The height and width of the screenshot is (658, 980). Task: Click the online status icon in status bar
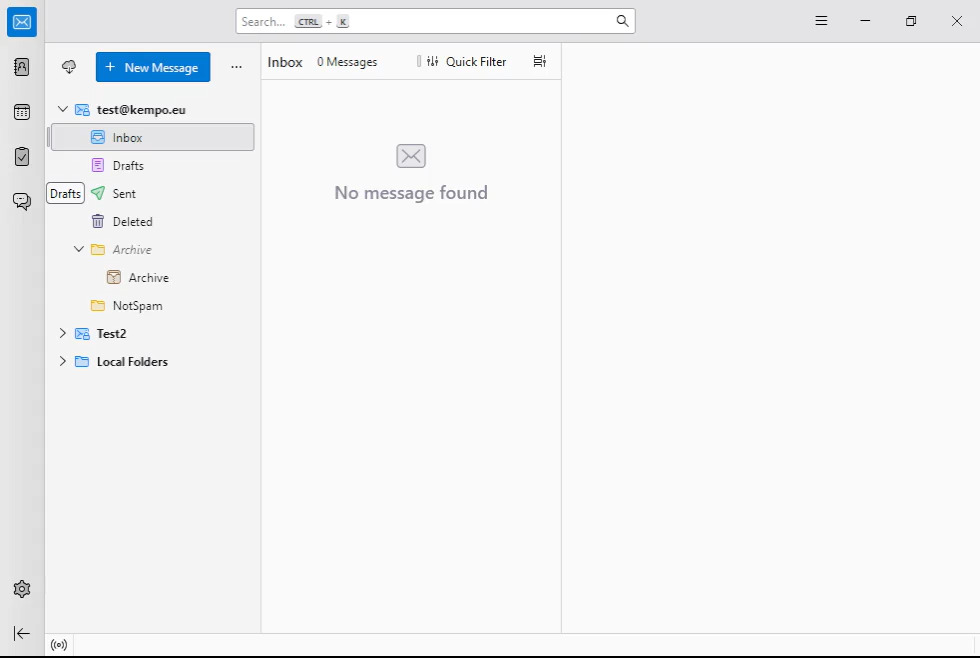(59, 645)
